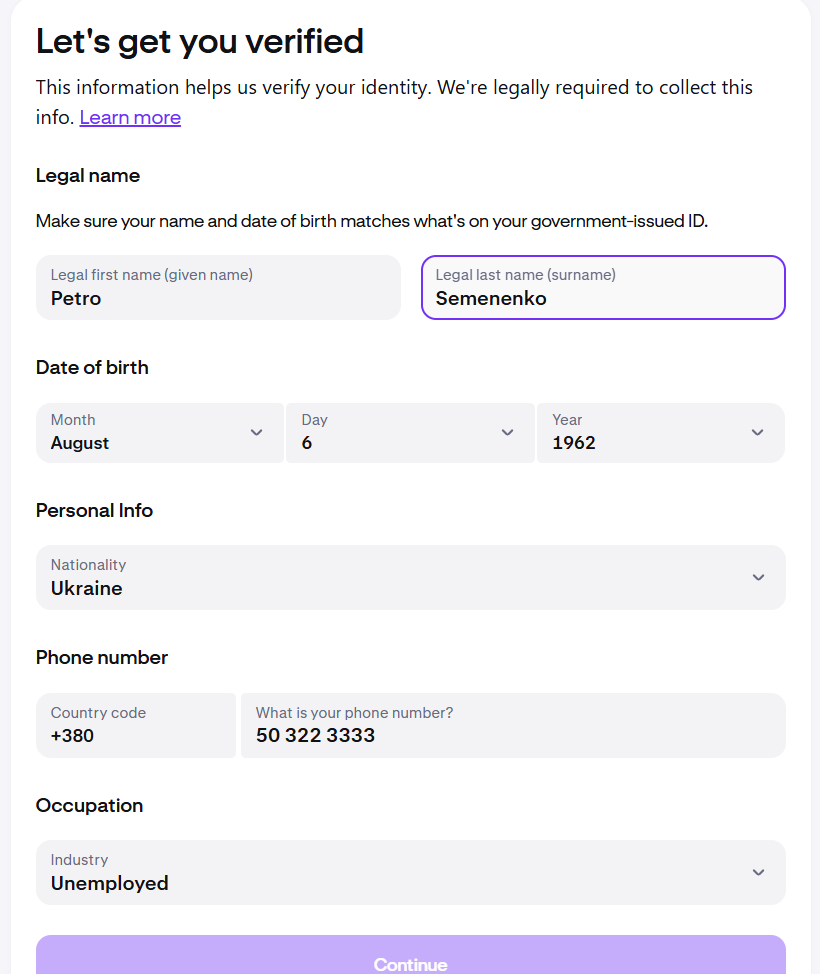The image size is (820, 974).
Task: Expand the Nationality selector showing Ukraine
Action: [x=400, y=577]
